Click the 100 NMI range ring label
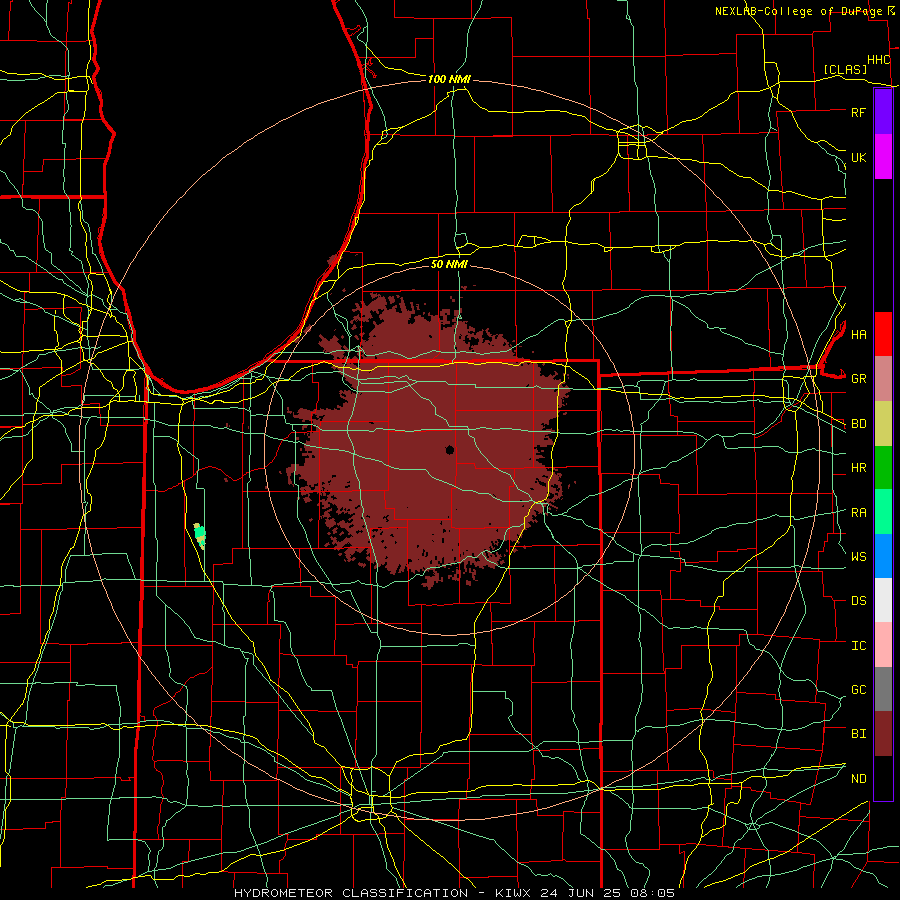The image size is (900, 900). point(449,79)
